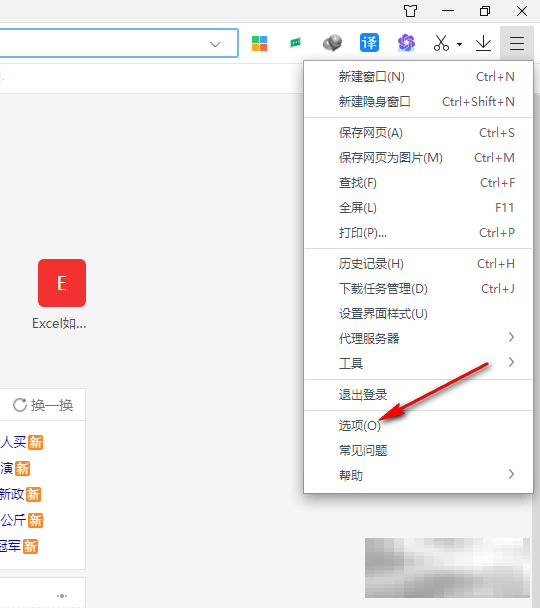Expand the 工具 submenu
This screenshot has height=608, width=540.
pyautogui.click(x=419, y=363)
